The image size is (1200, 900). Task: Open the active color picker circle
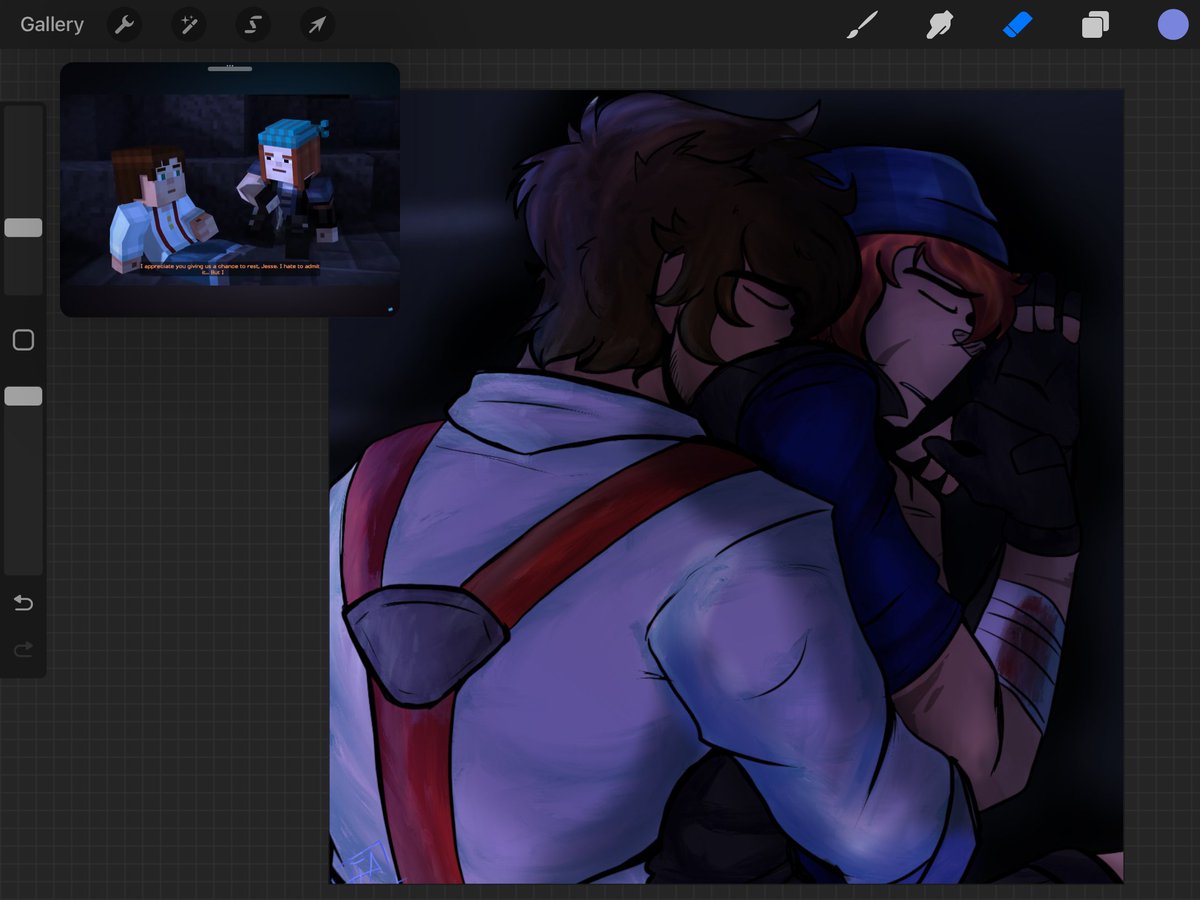point(1173,25)
